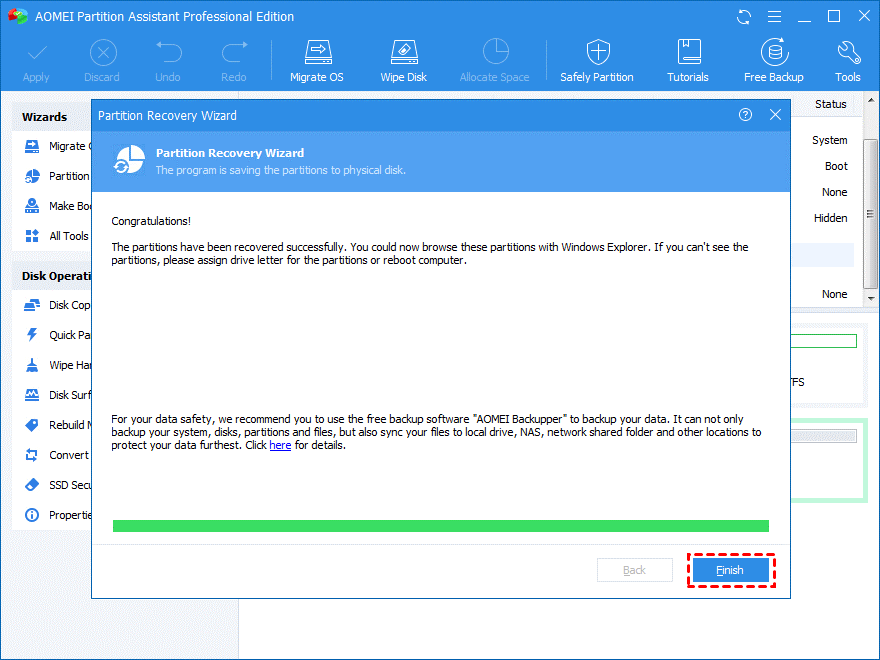
Task: Launch Safely Partition from the toolbar
Action: pyautogui.click(x=596, y=58)
